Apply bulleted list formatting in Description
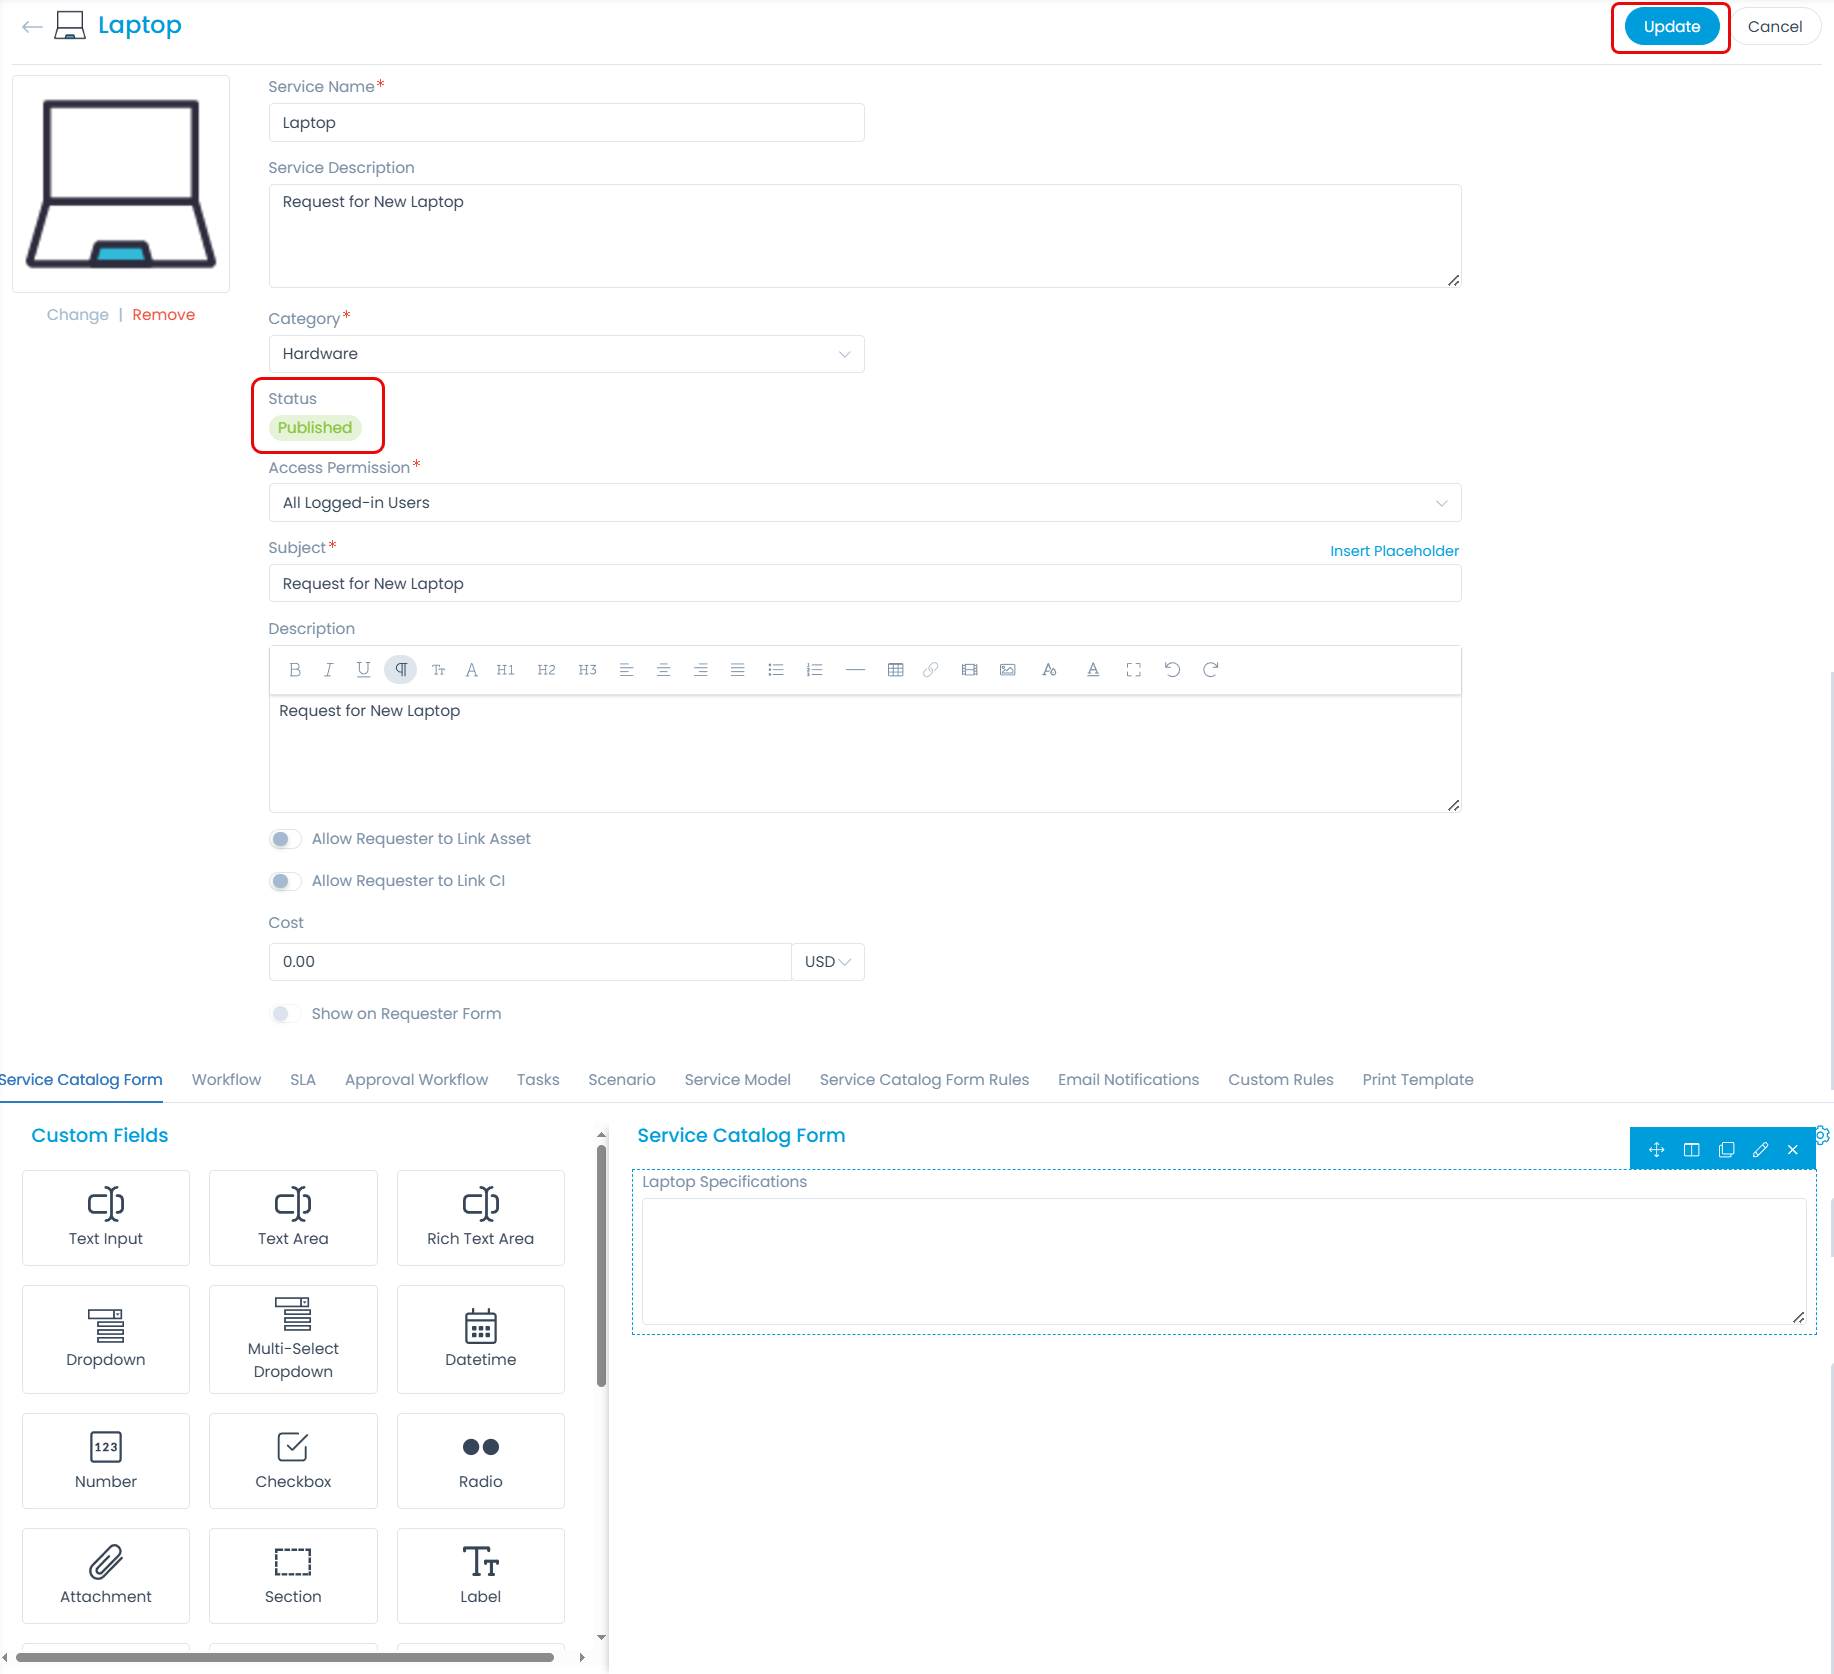The width and height of the screenshot is (1834, 1674). coord(776,670)
